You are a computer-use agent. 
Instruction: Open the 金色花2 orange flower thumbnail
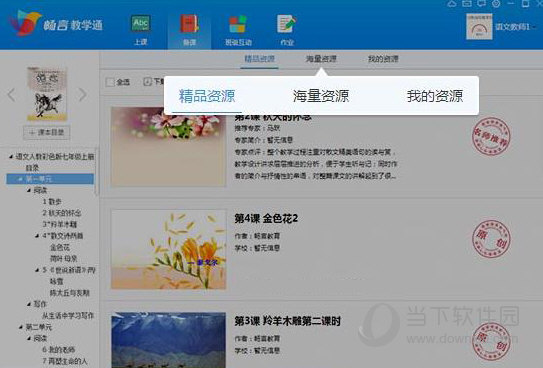point(168,249)
